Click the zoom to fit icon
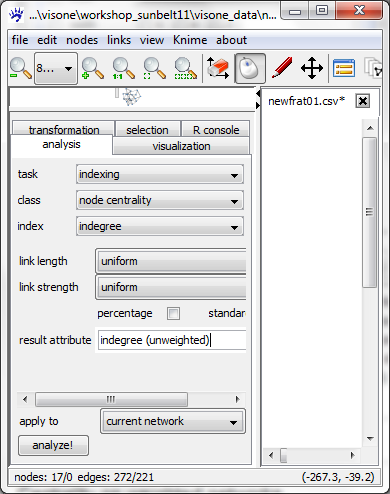Viewport: 390px width, 494px height. point(154,68)
